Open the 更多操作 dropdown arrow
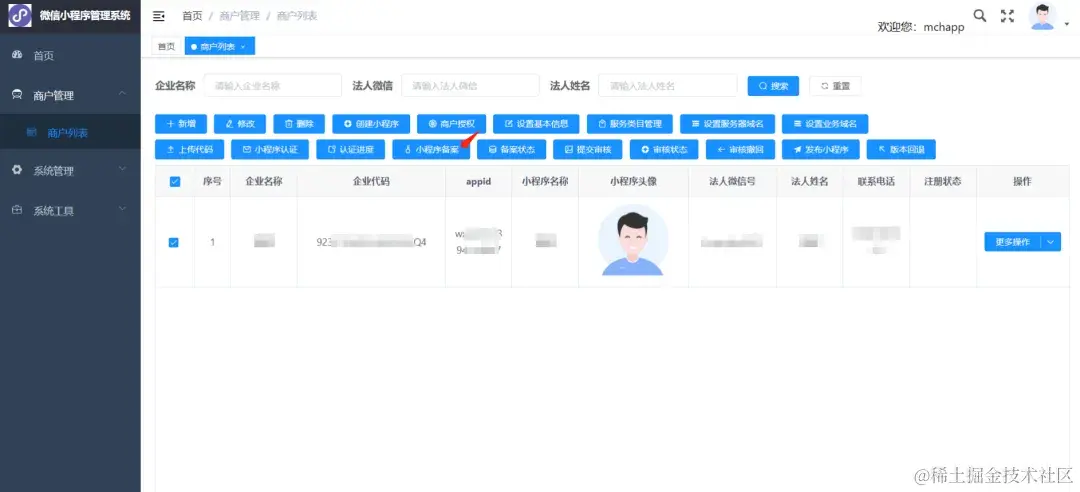1080x492 pixels. click(x=1050, y=242)
